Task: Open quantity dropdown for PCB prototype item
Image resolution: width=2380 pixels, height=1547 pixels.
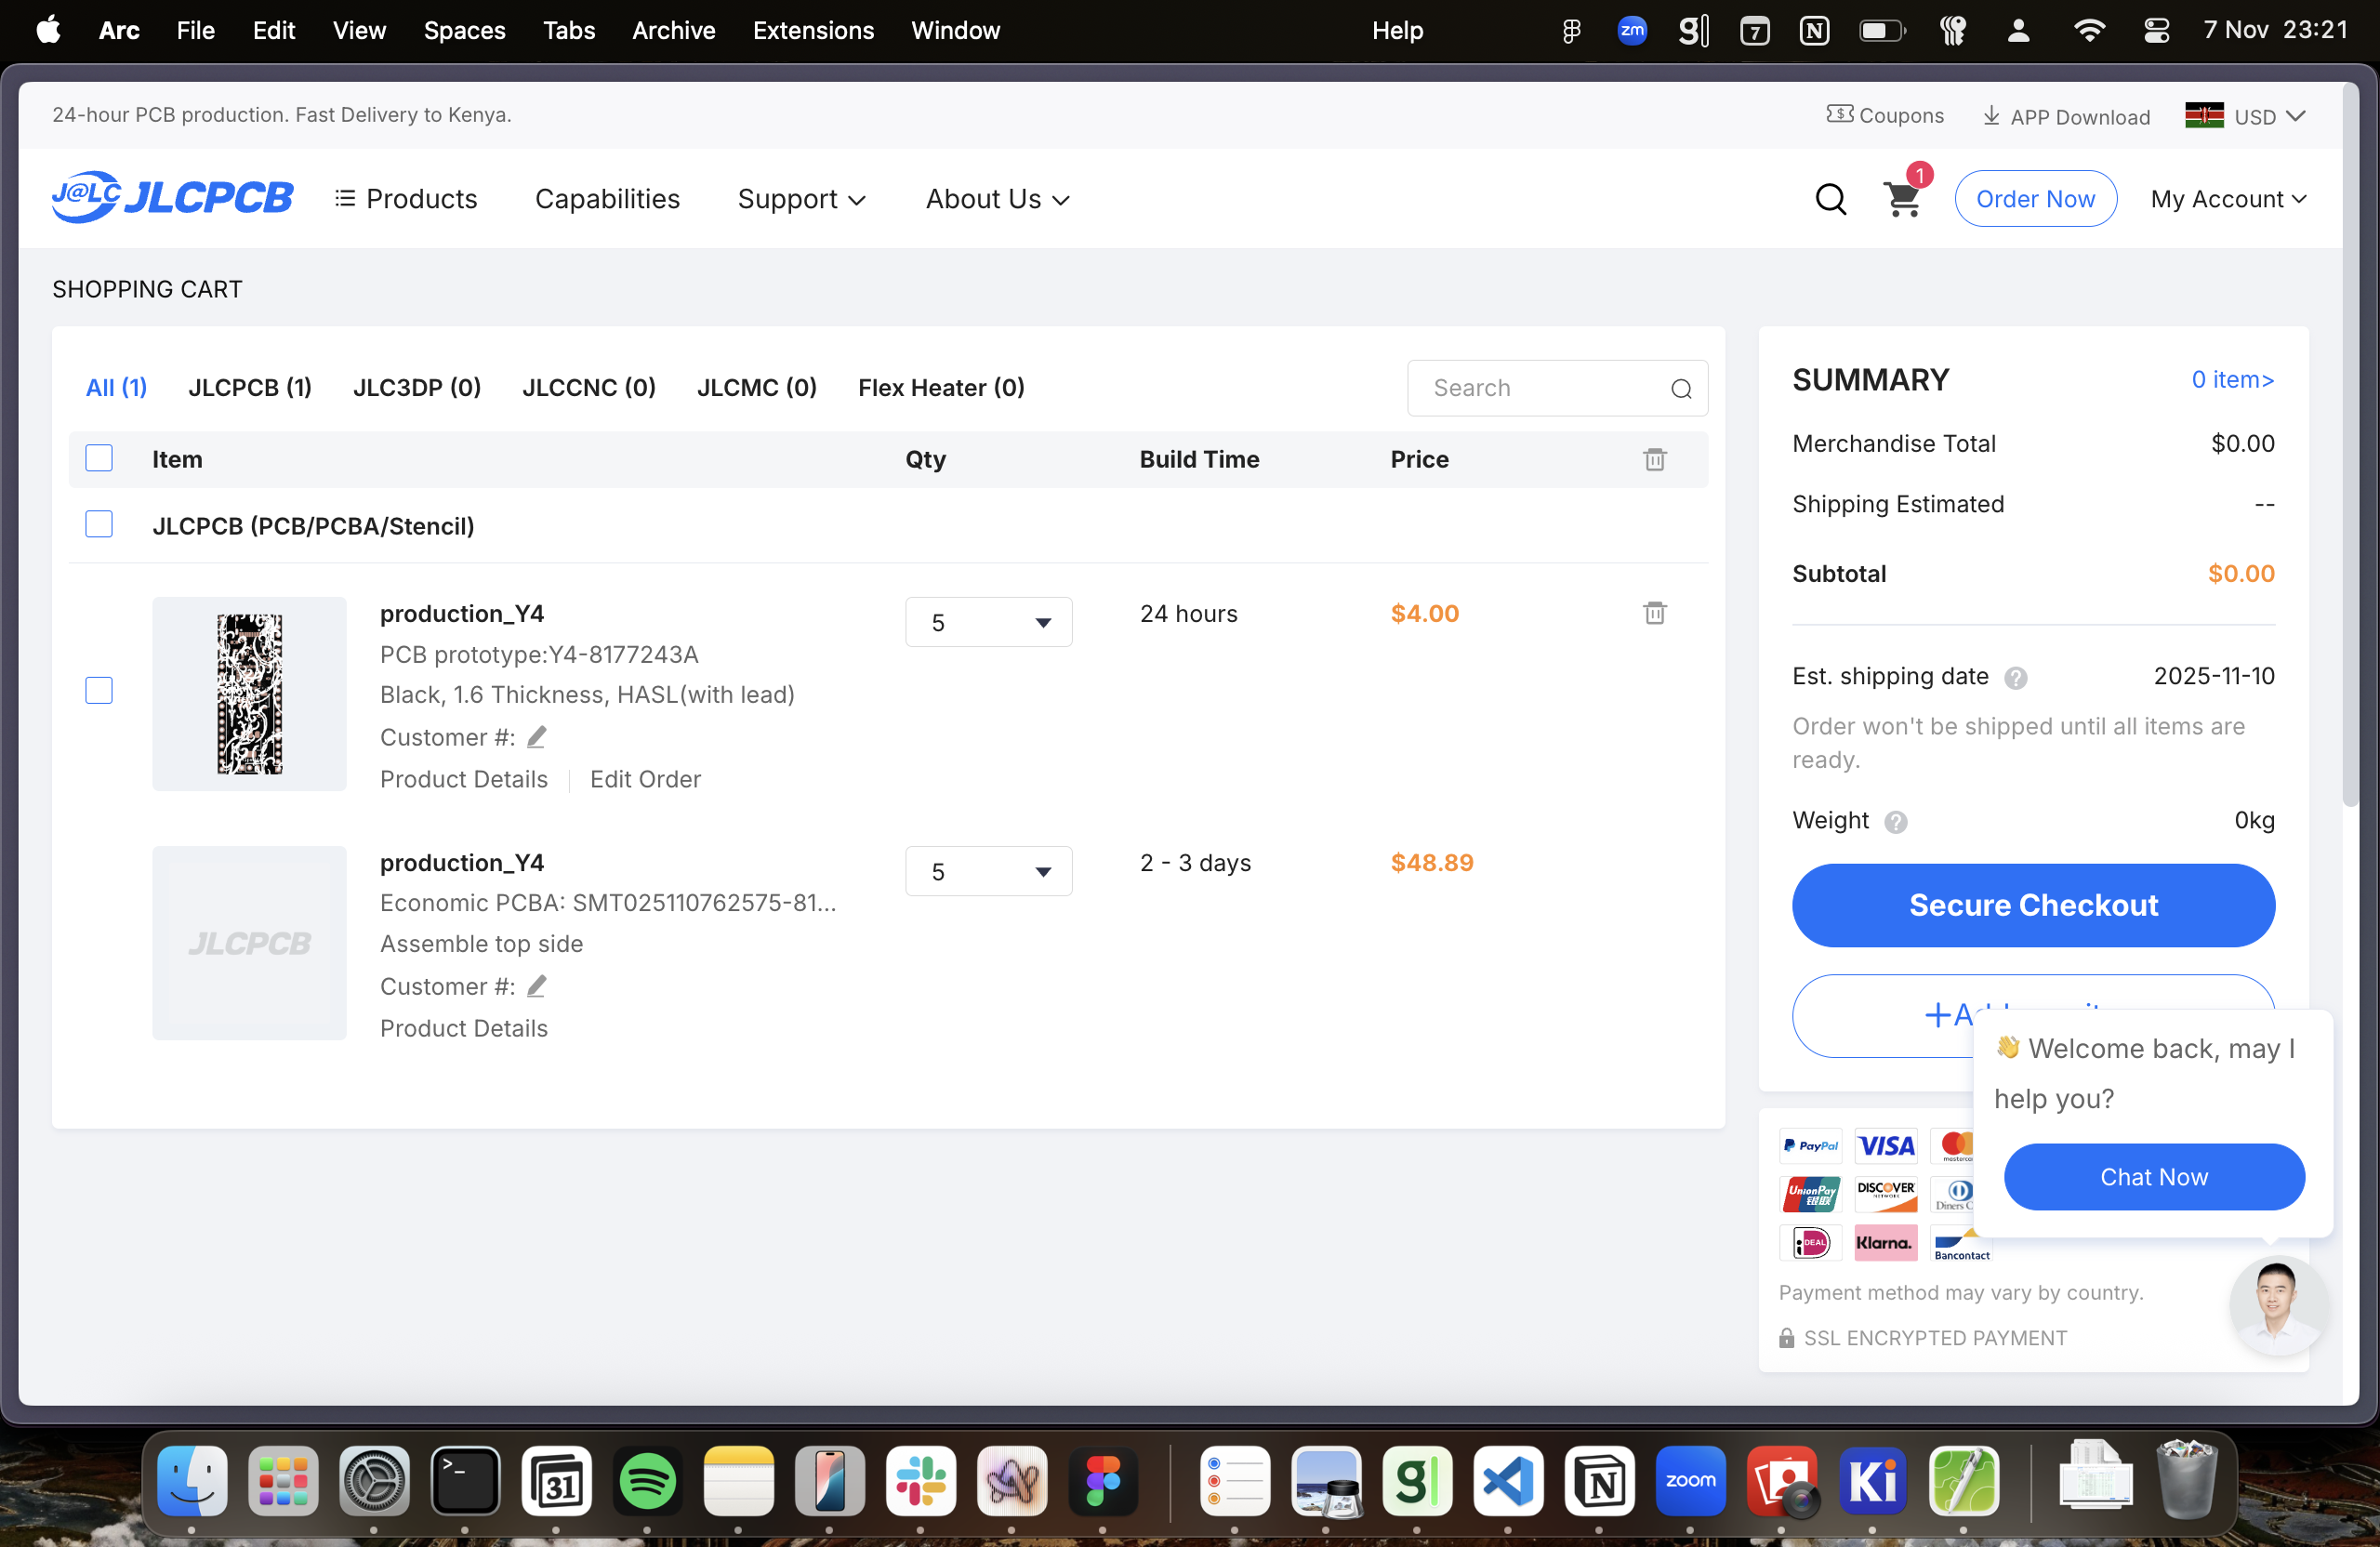Action: coord(988,622)
